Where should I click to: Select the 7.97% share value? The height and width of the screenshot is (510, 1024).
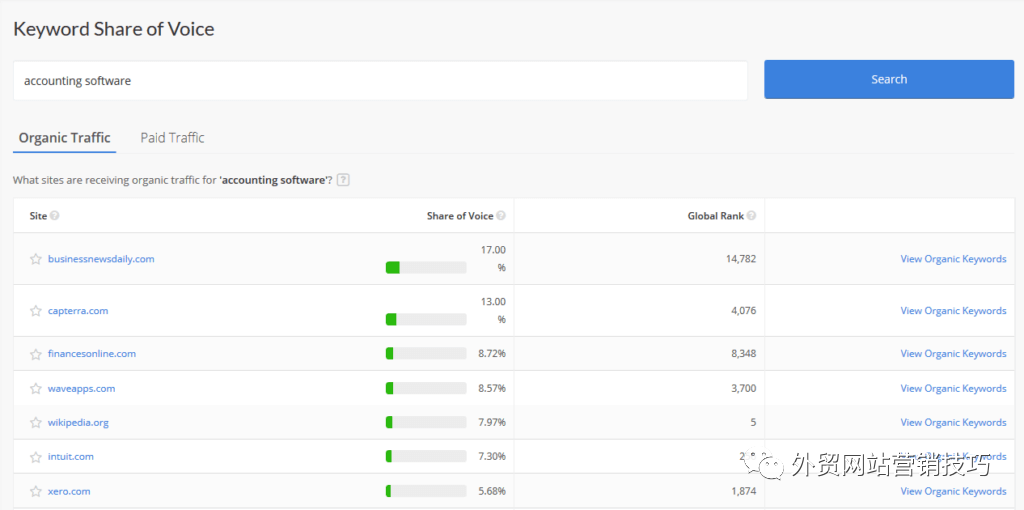492,422
